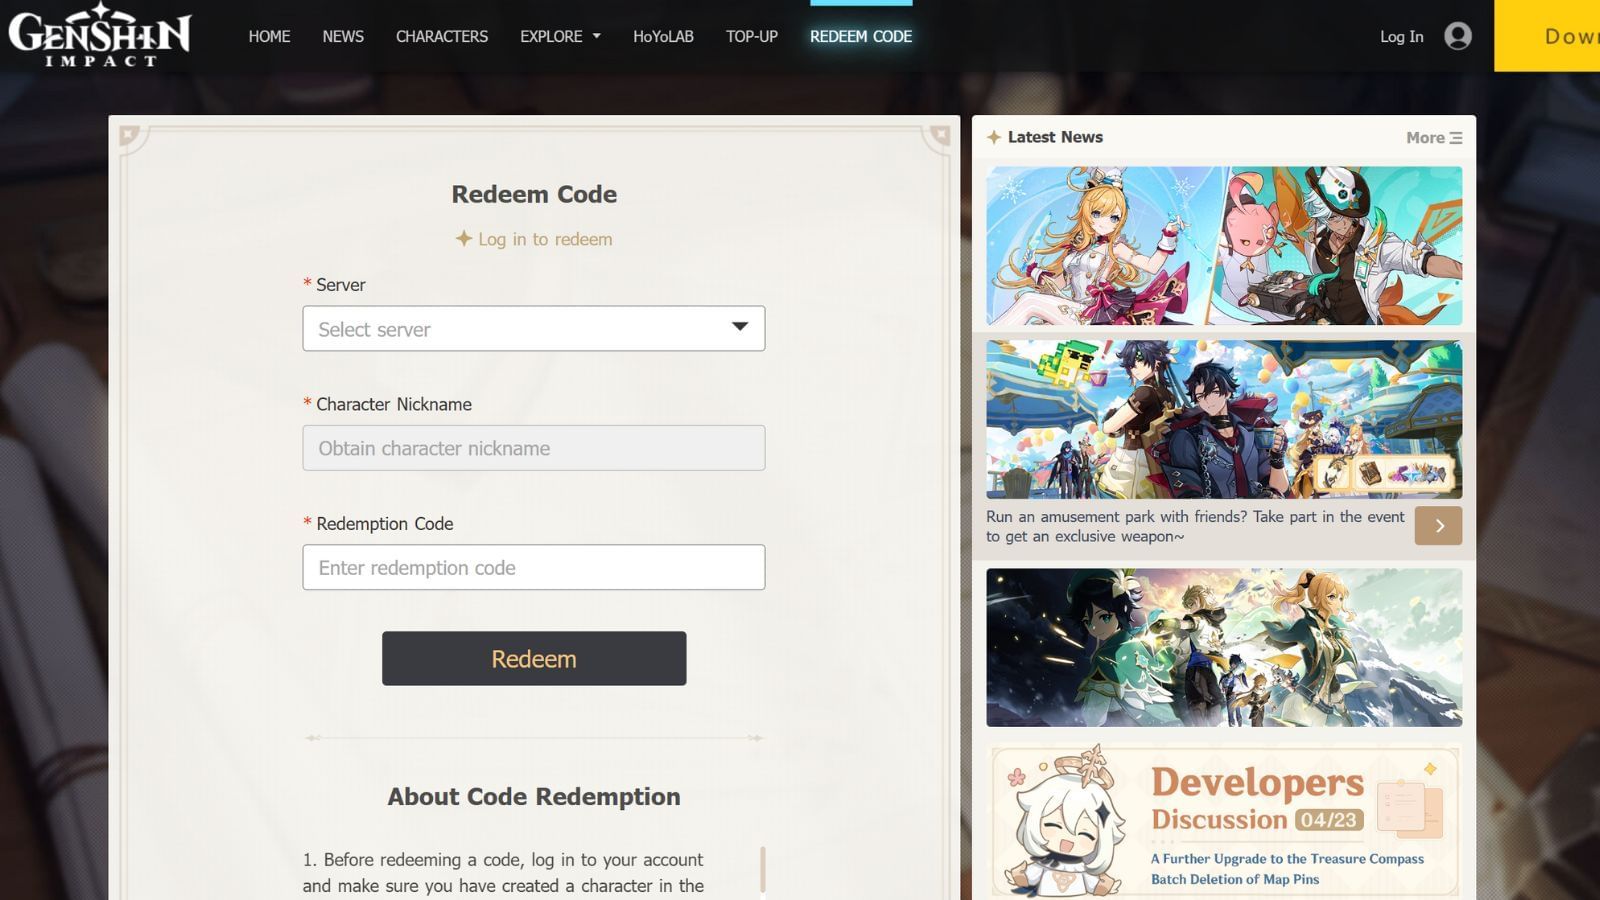The image size is (1600, 900).
Task: Click the star icon beside Latest News
Action: [x=994, y=138]
